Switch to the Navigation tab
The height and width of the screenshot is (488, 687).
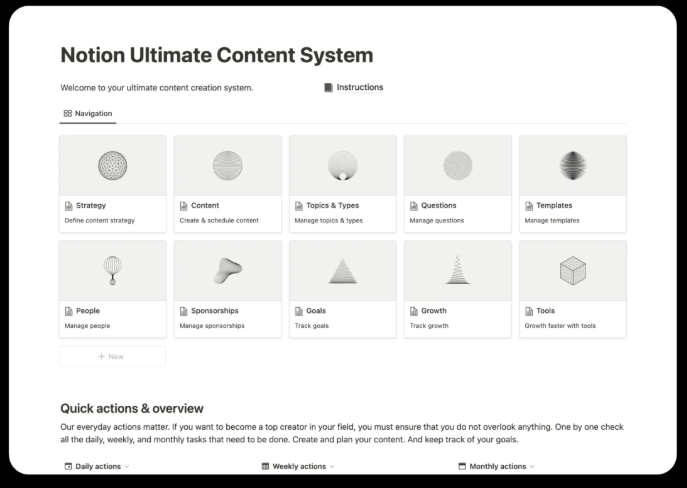coord(88,113)
